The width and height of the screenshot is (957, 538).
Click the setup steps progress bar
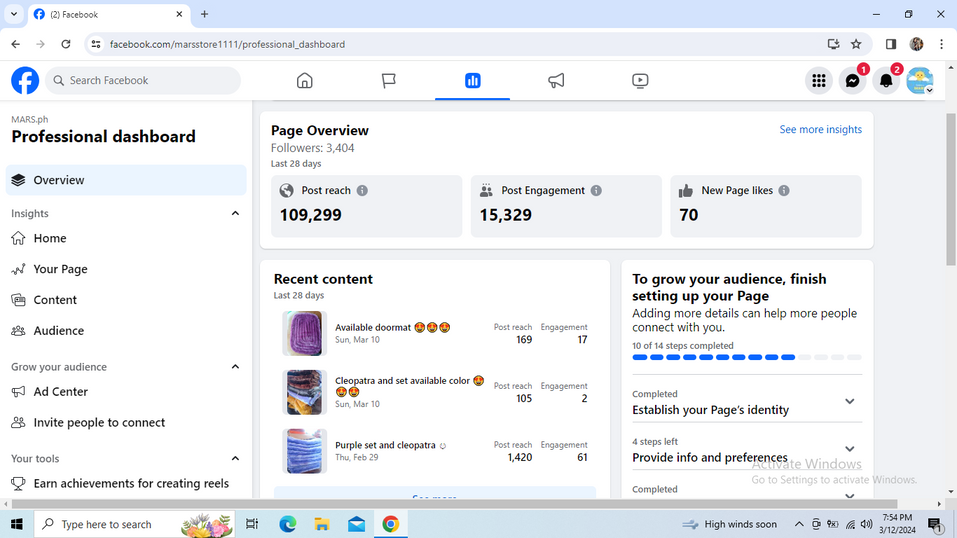click(747, 357)
